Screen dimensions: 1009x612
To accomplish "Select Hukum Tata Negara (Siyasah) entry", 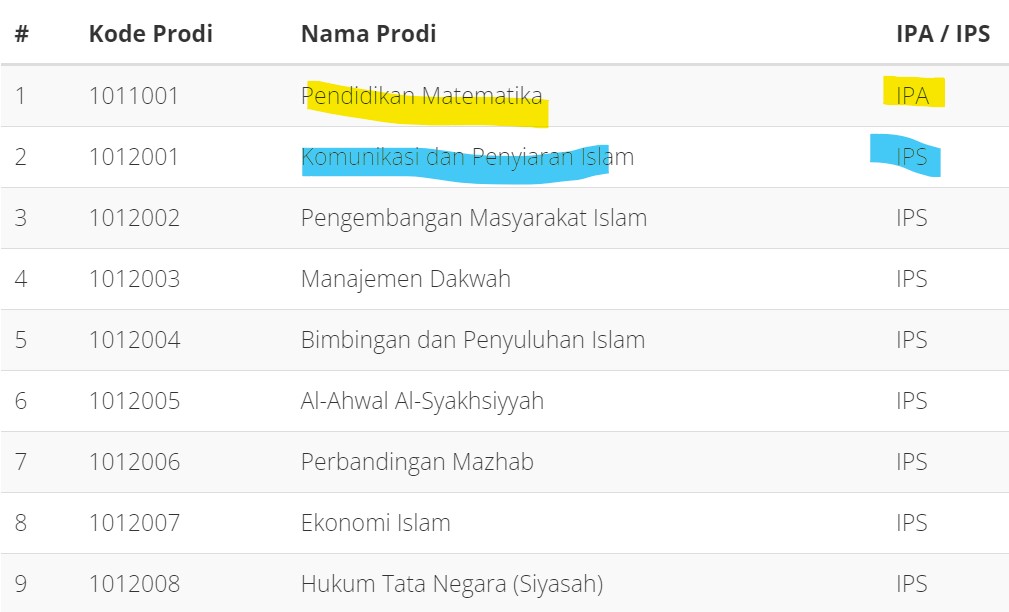I will (x=452, y=584).
